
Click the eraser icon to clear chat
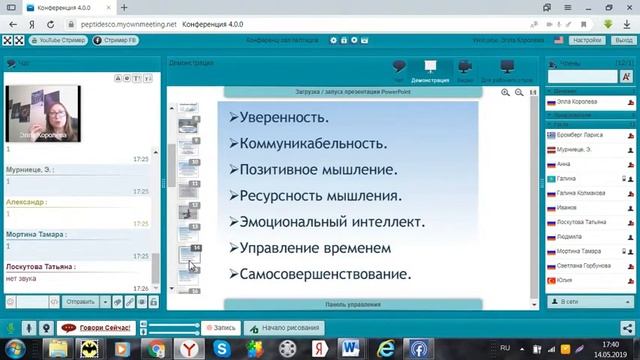(118, 302)
